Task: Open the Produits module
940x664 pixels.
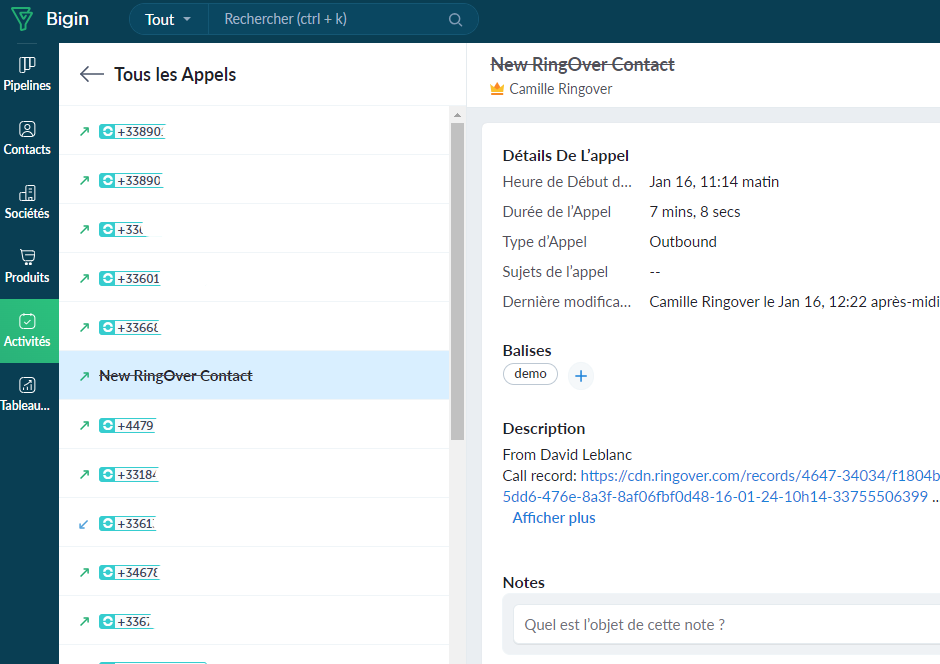Action: pos(27,267)
